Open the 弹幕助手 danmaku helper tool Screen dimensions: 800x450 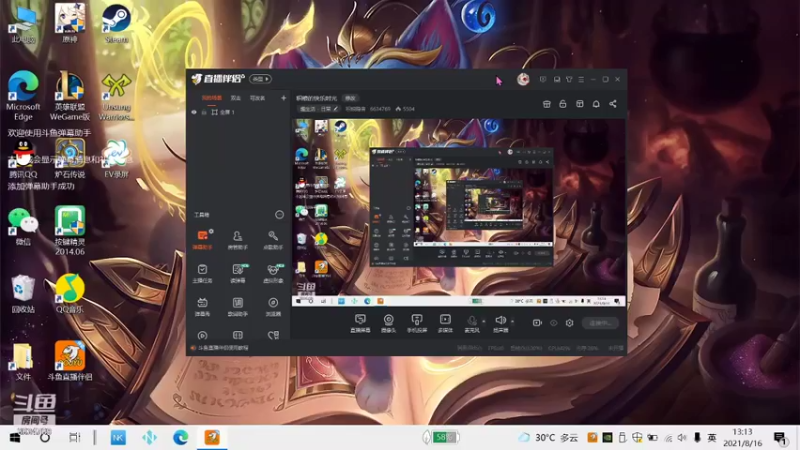pyautogui.click(x=203, y=240)
